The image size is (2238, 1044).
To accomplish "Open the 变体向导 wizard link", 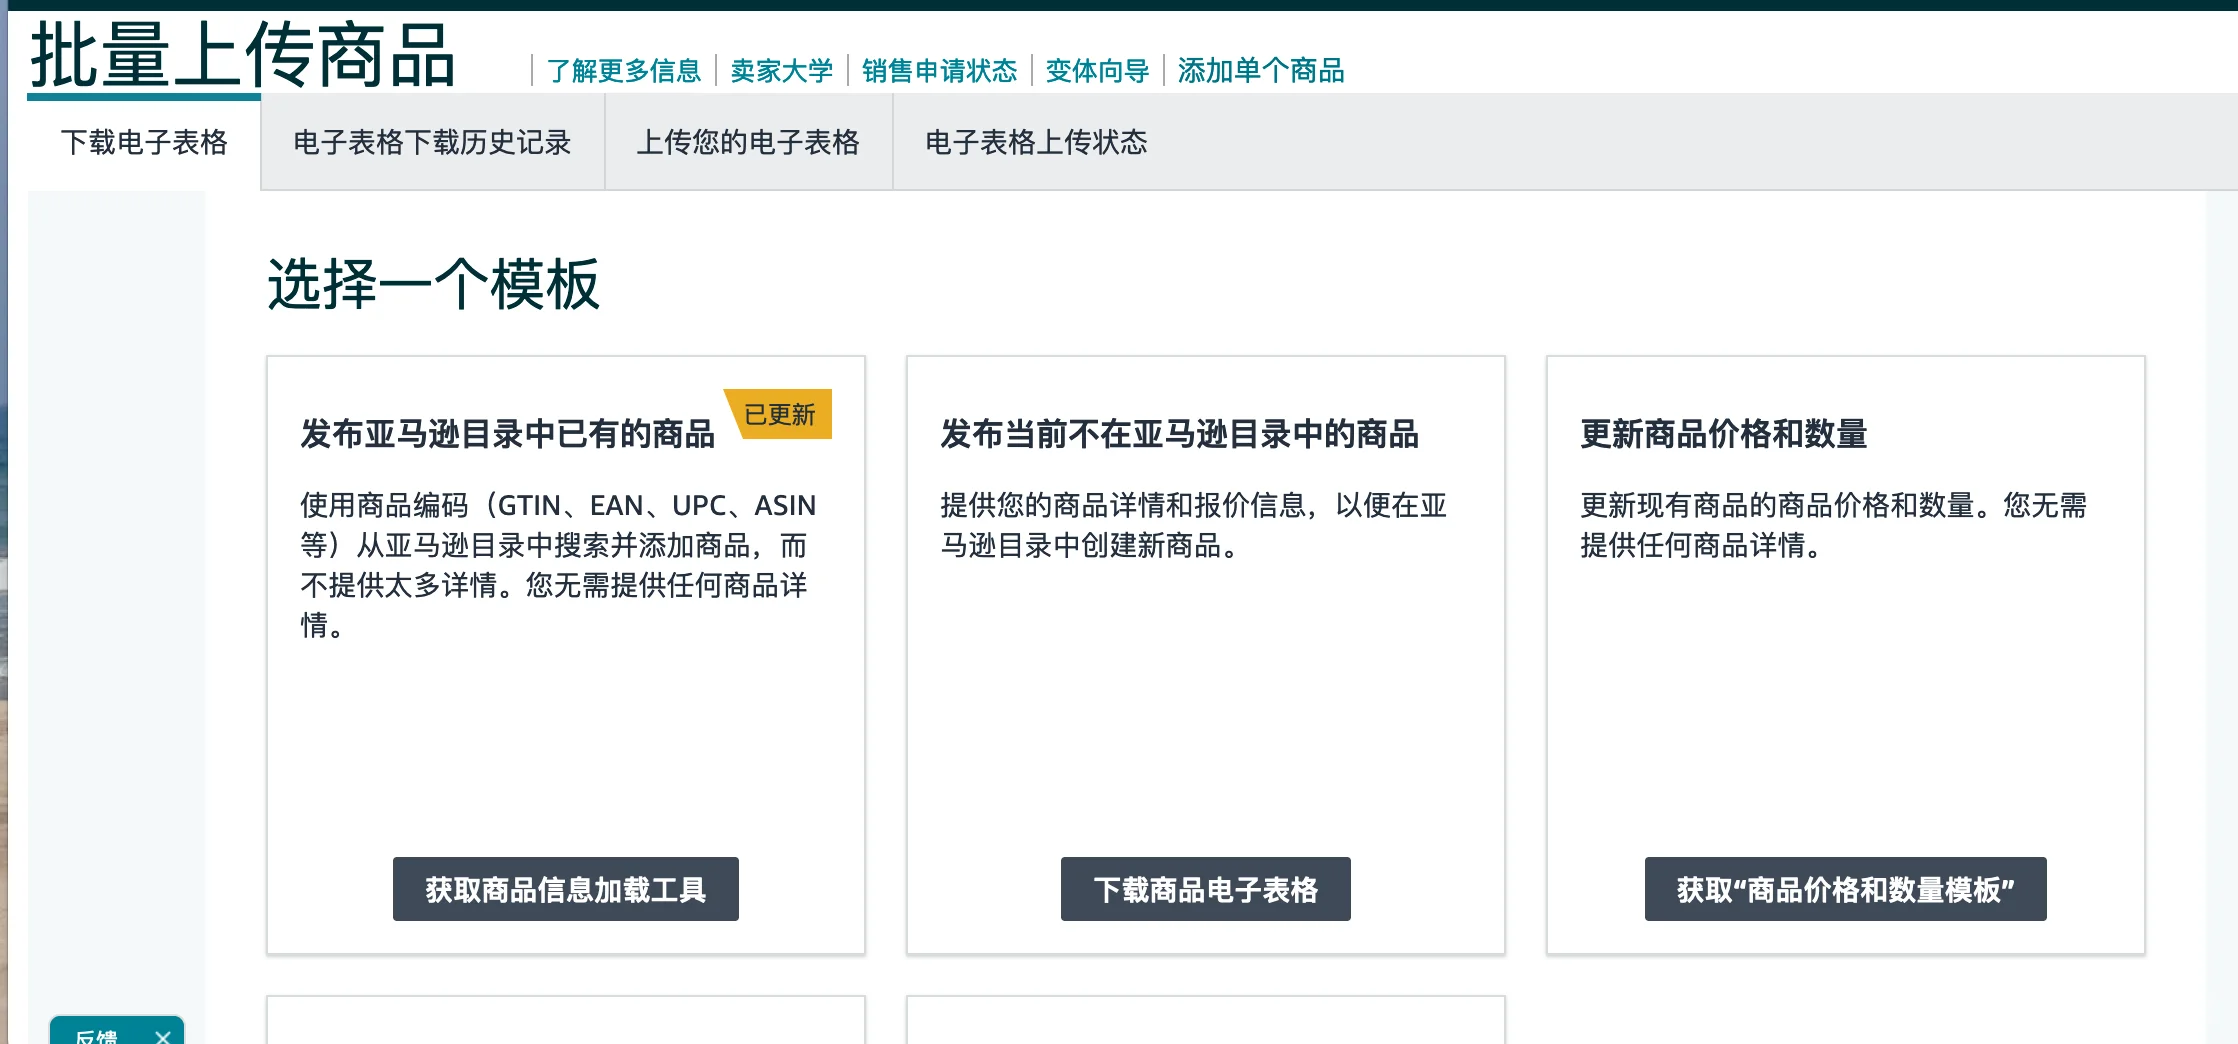I will pos(1096,71).
